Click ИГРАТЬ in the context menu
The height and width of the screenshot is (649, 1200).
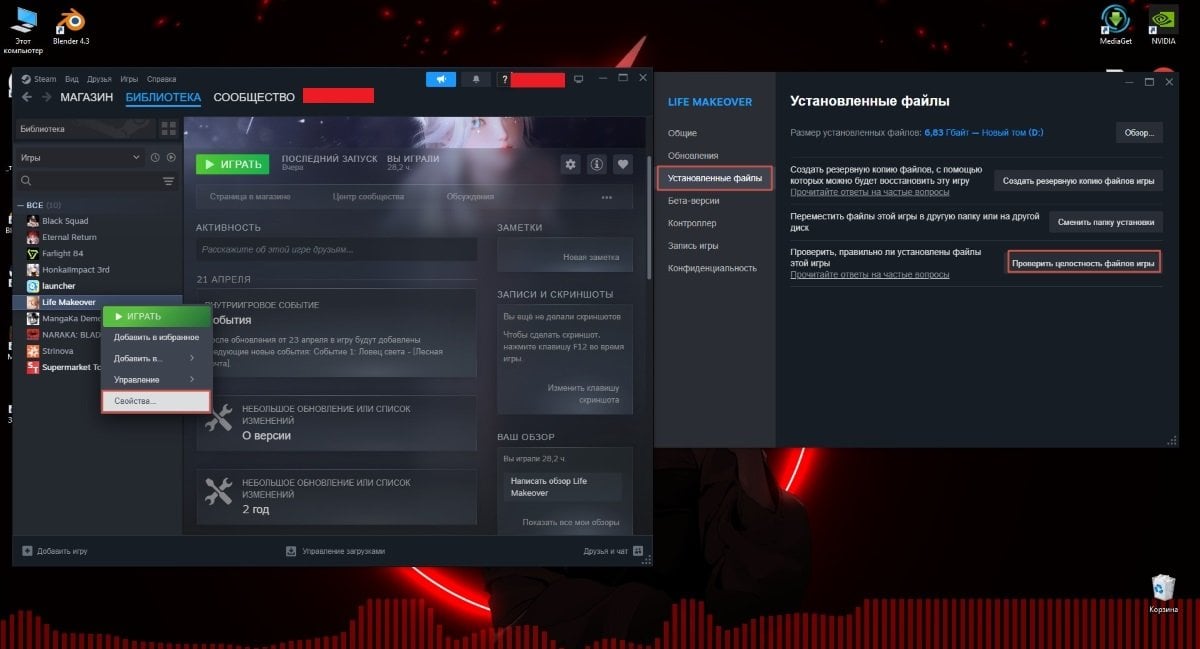coord(156,316)
